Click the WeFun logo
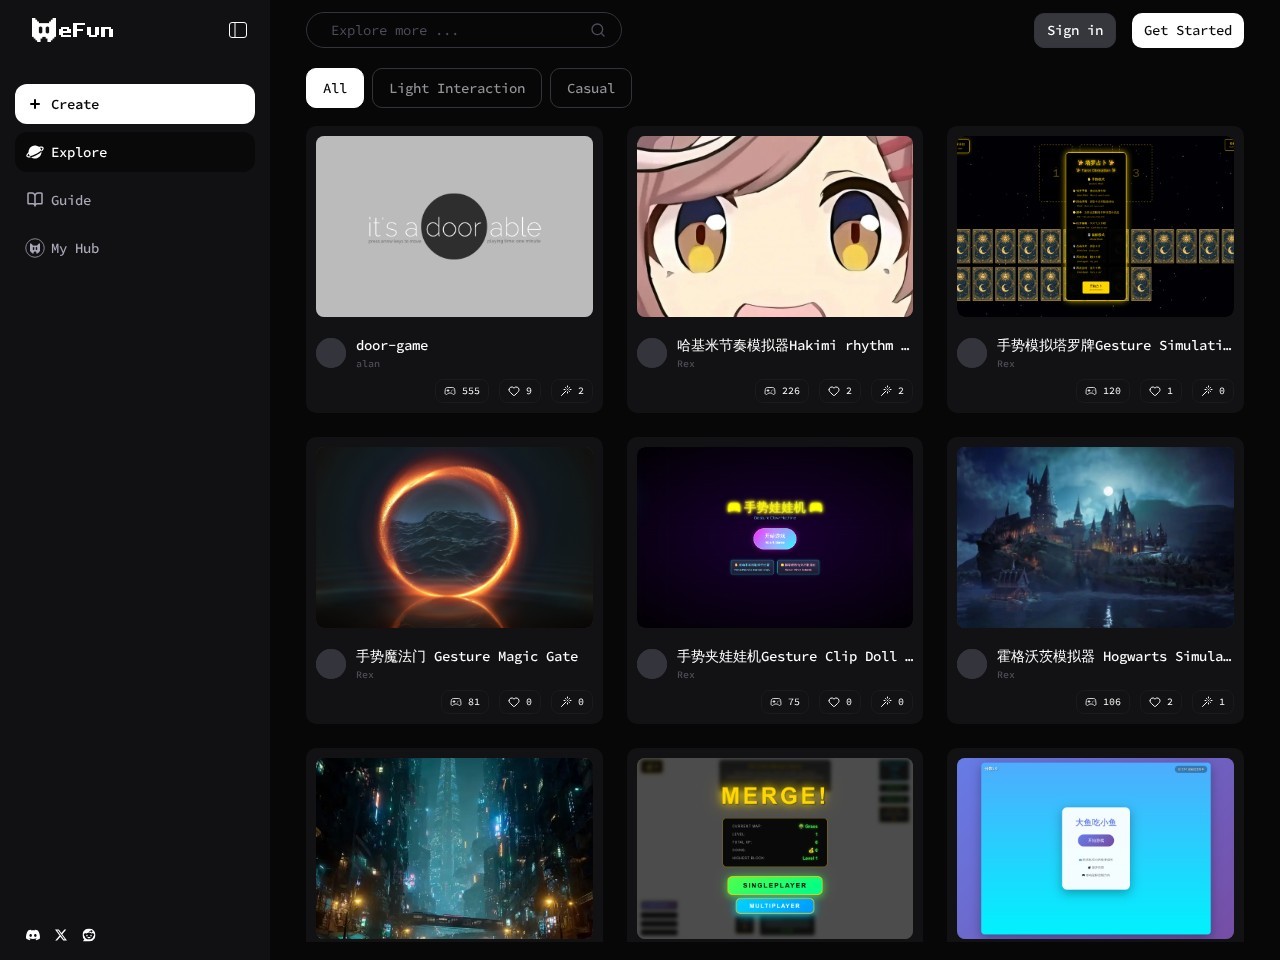This screenshot has height=960, width=1280. 73,30
